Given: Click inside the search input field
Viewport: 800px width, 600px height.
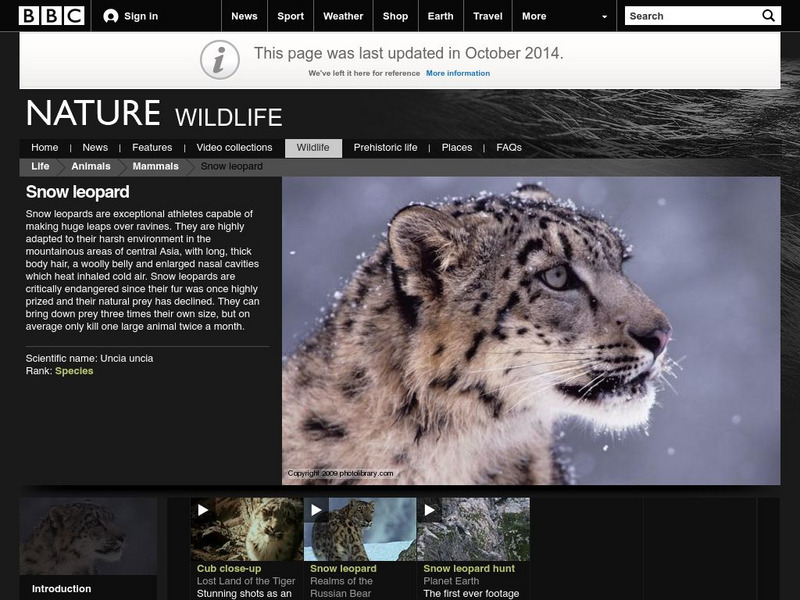Looking at the screenshot, I should [688, 15].
